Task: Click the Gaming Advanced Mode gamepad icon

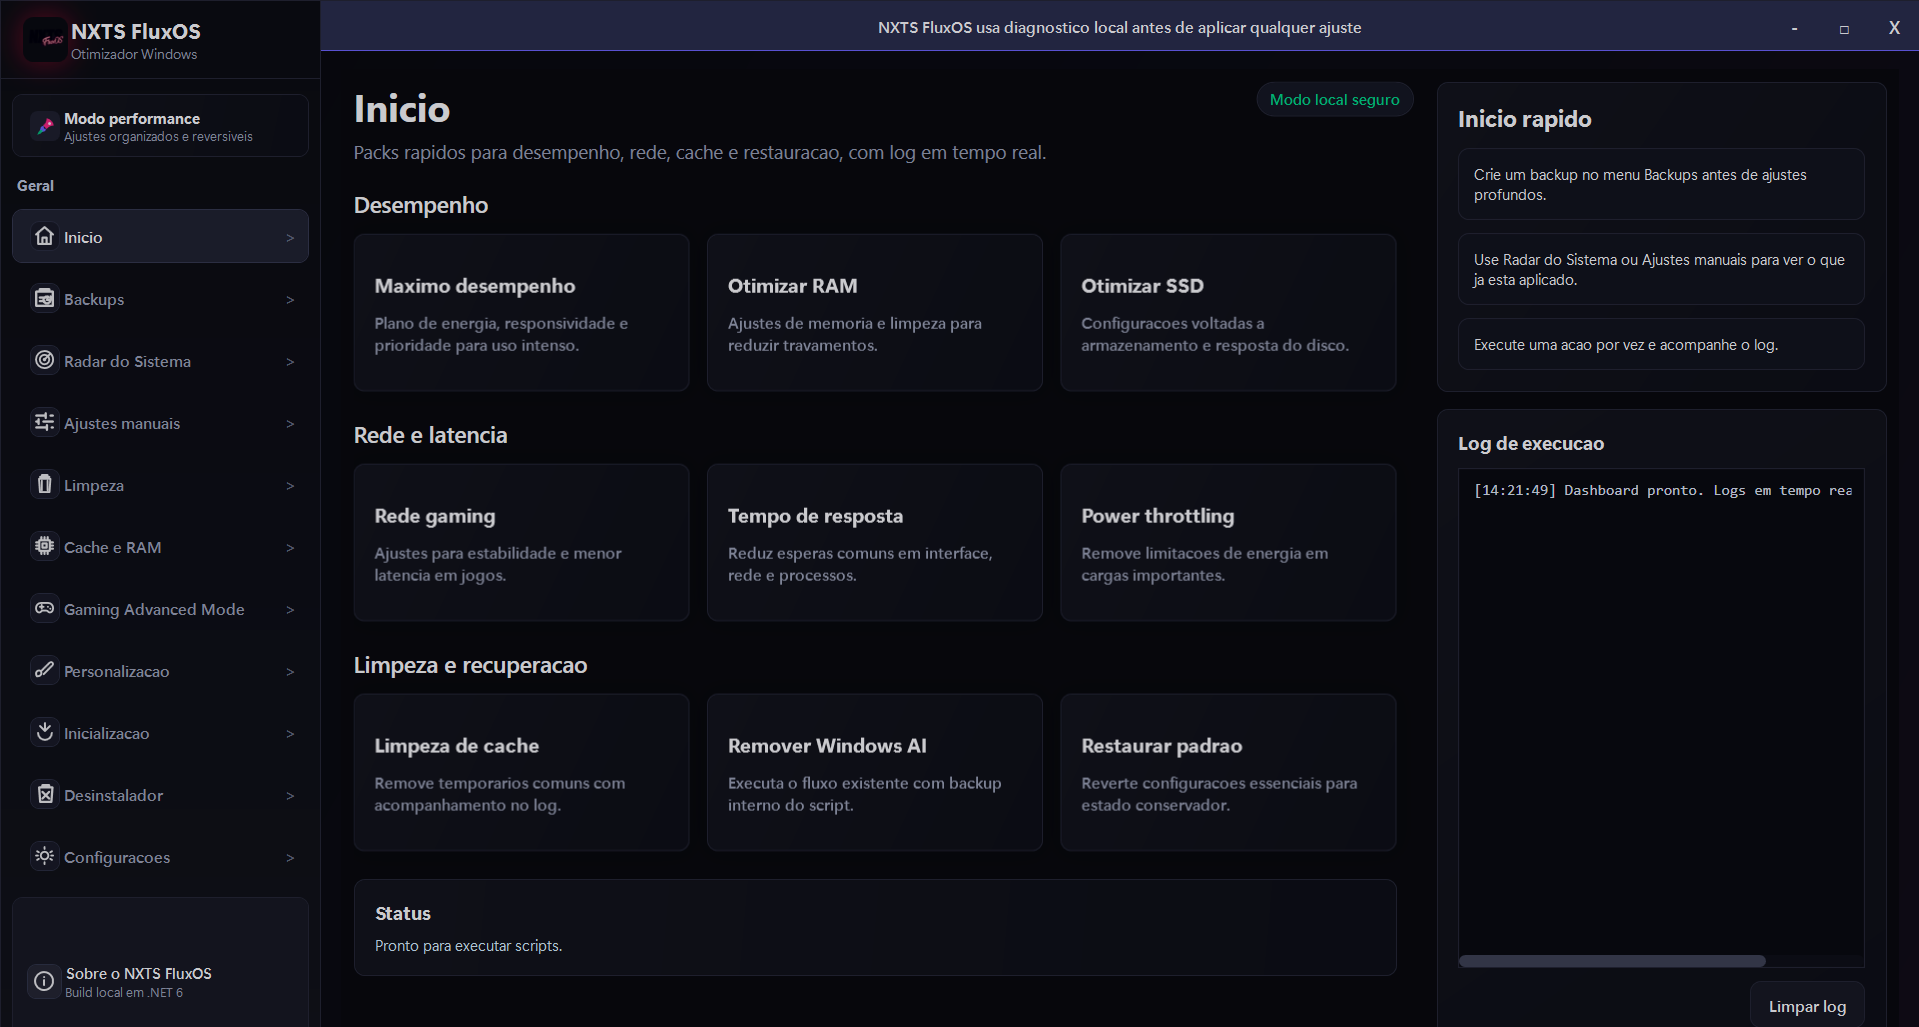Action: [44, 608]
